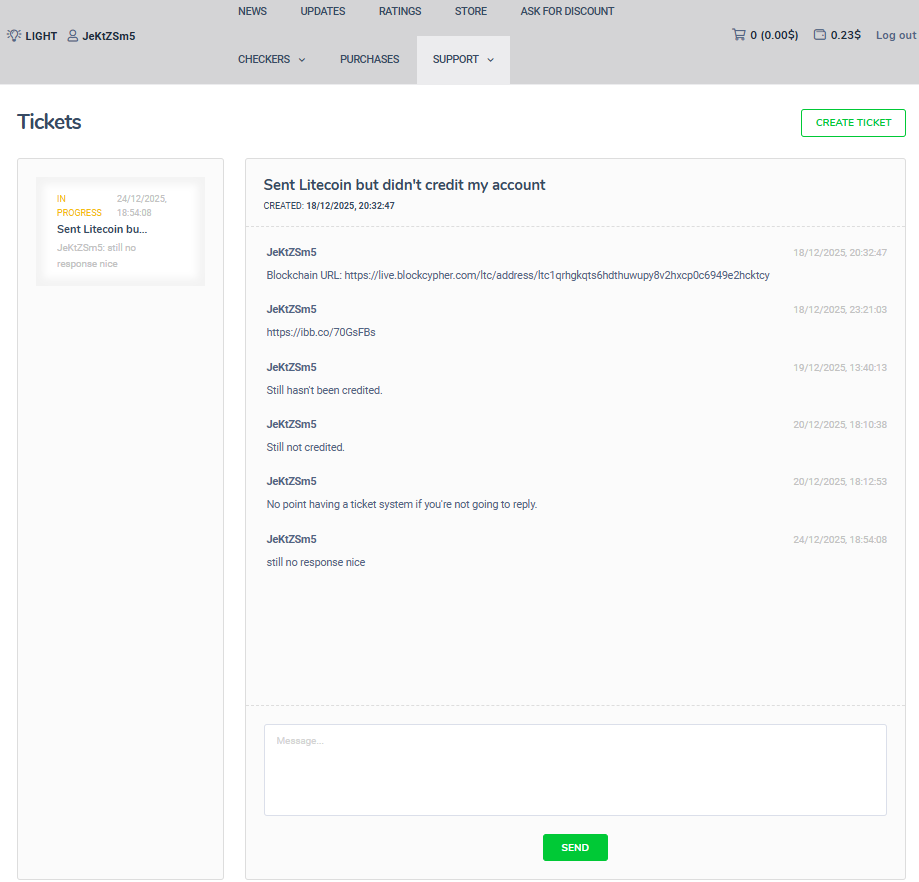
Task: Click the 0.23$ account balance
Action: pyautogui.click(x=845, y=35)
